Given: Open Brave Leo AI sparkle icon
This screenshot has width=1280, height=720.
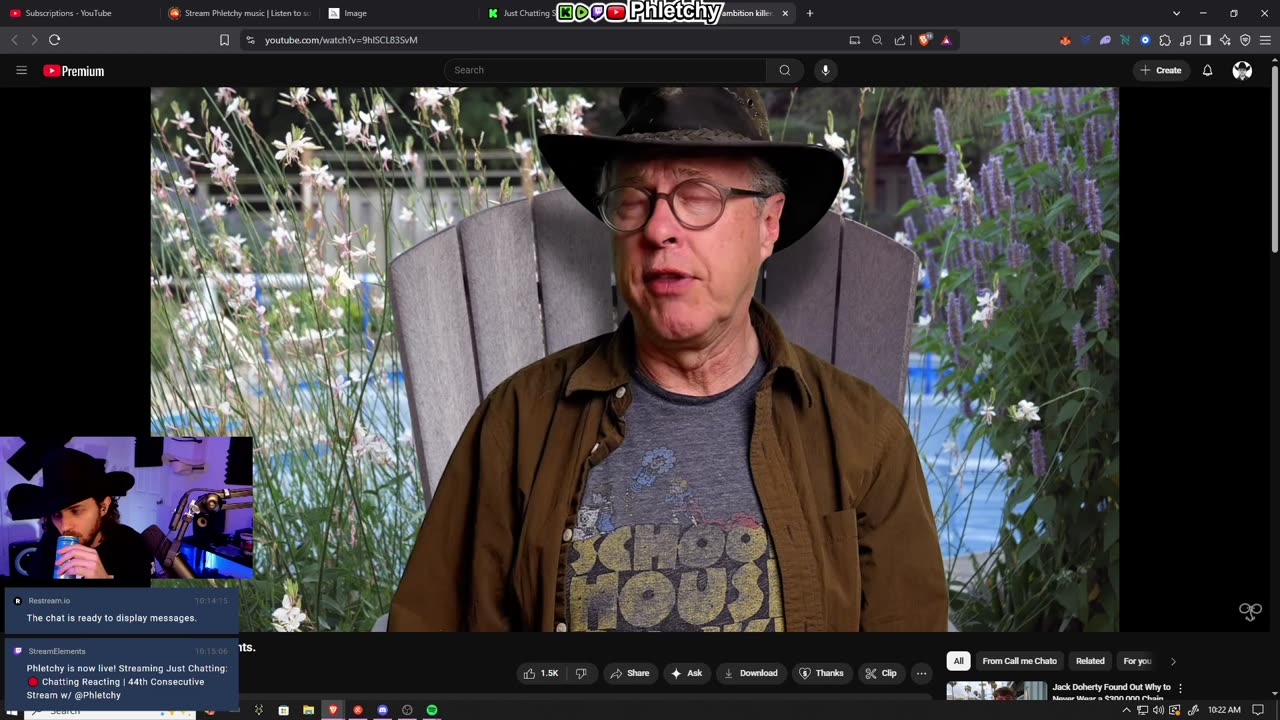Looking at the screenshot, I should (x=1225, y=40).
